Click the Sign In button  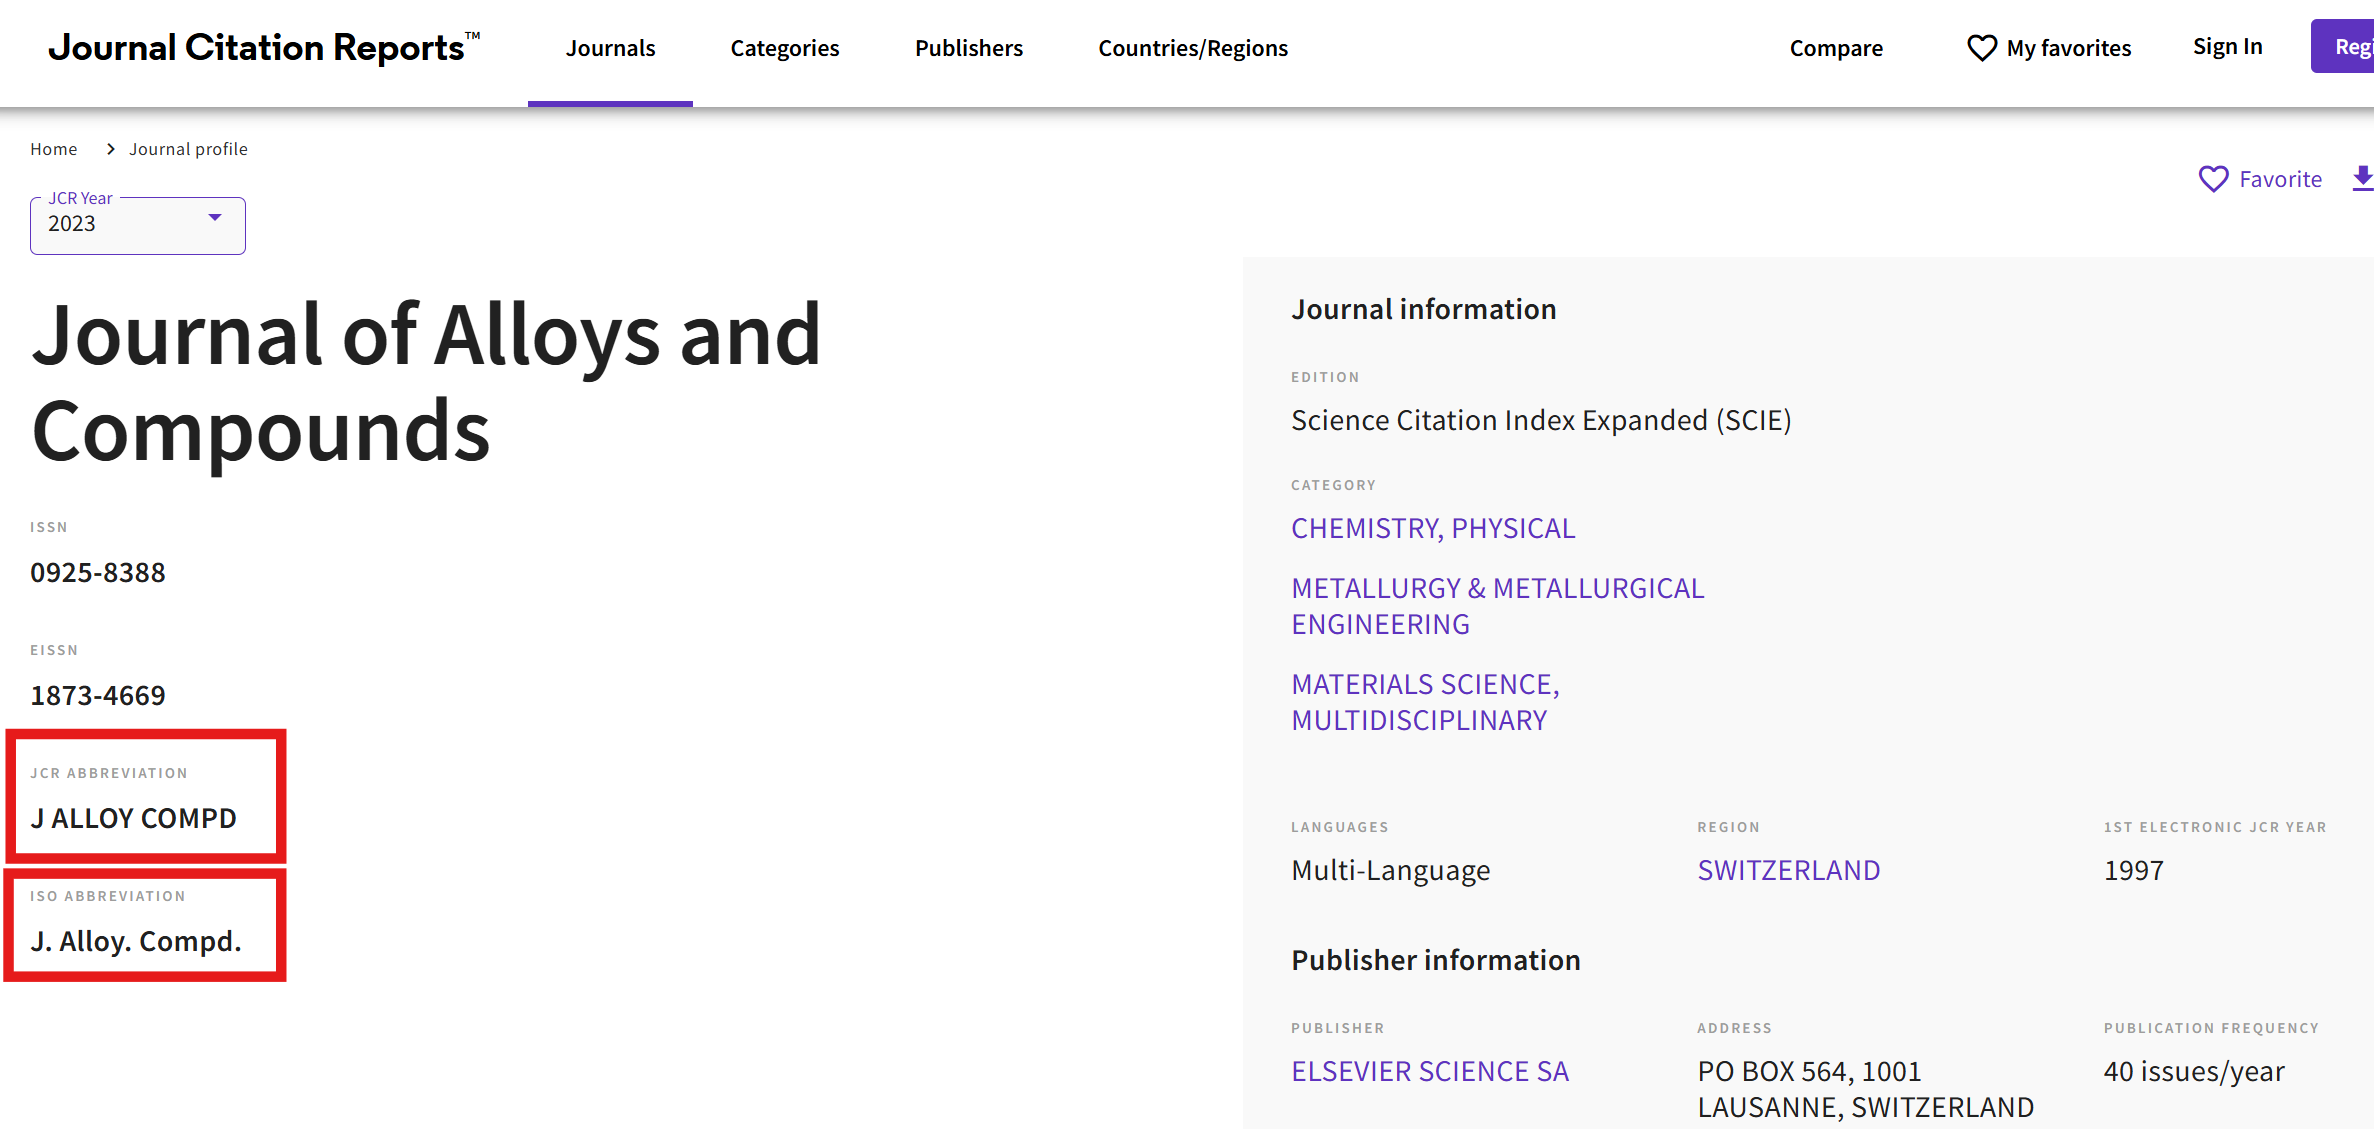pyautogui.click(x=2227, y=47)
